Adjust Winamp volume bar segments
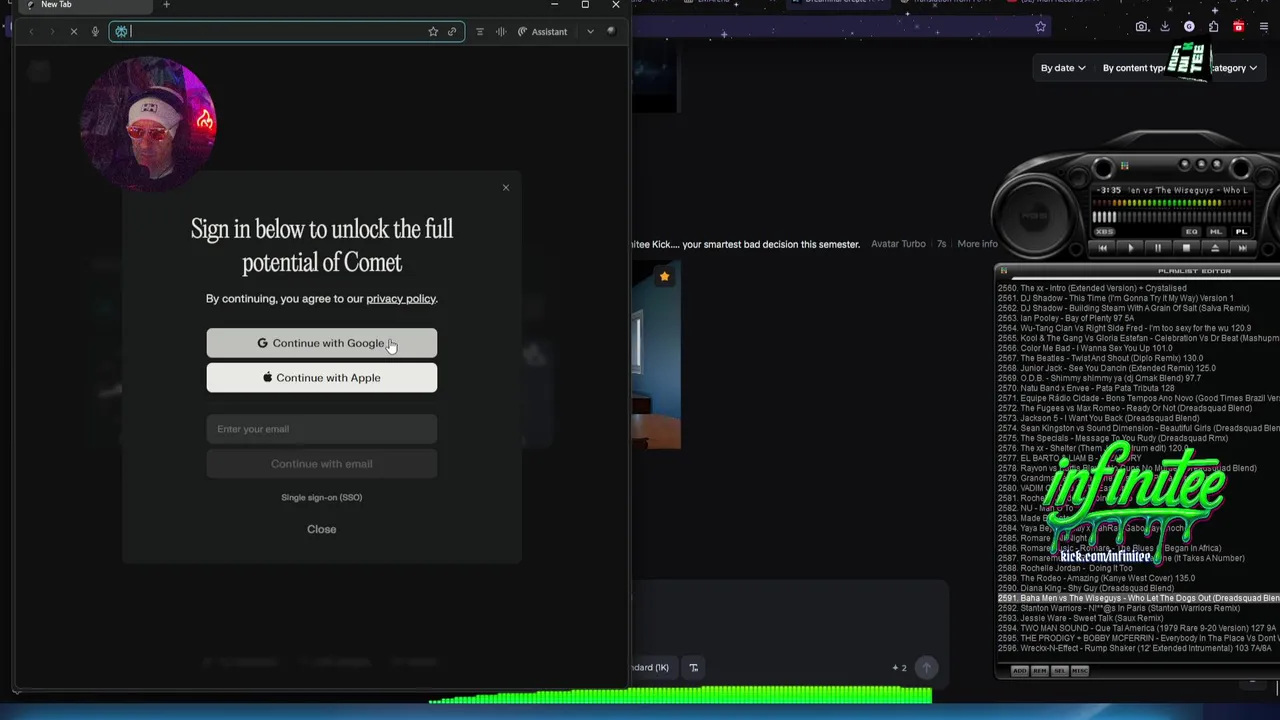This screenshot has width=1280, height=720. point(1172,216)
